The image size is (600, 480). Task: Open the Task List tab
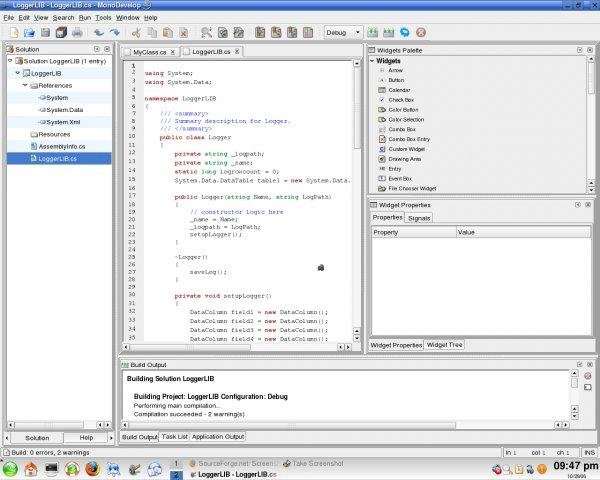174,437
